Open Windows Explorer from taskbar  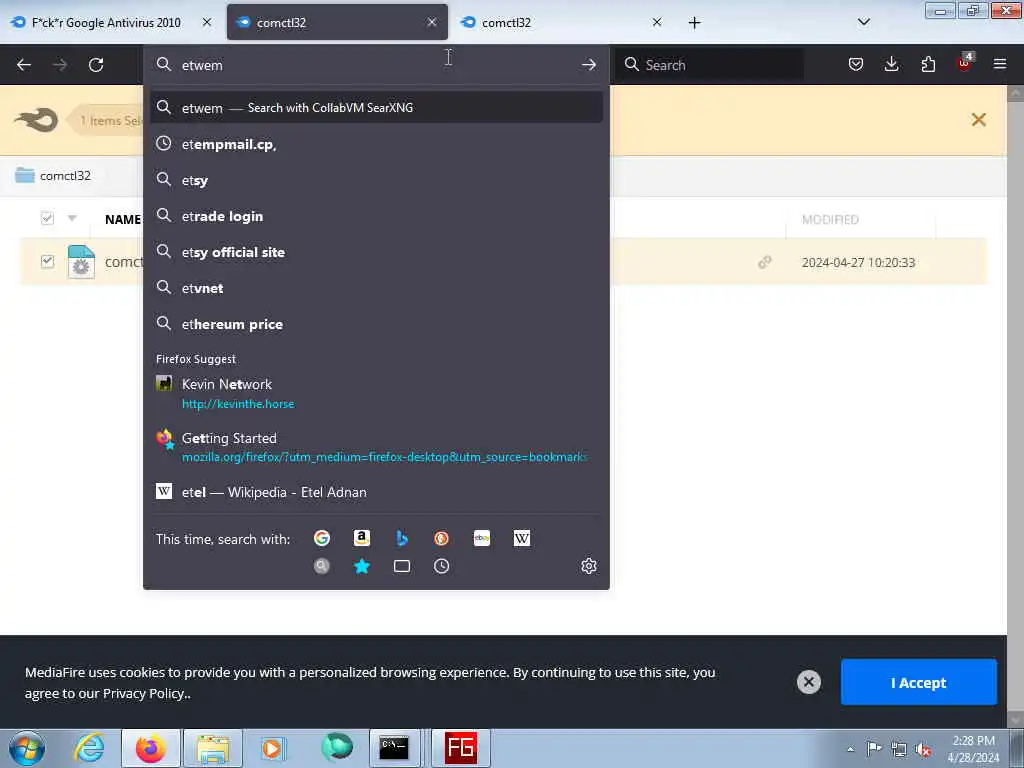213,748
